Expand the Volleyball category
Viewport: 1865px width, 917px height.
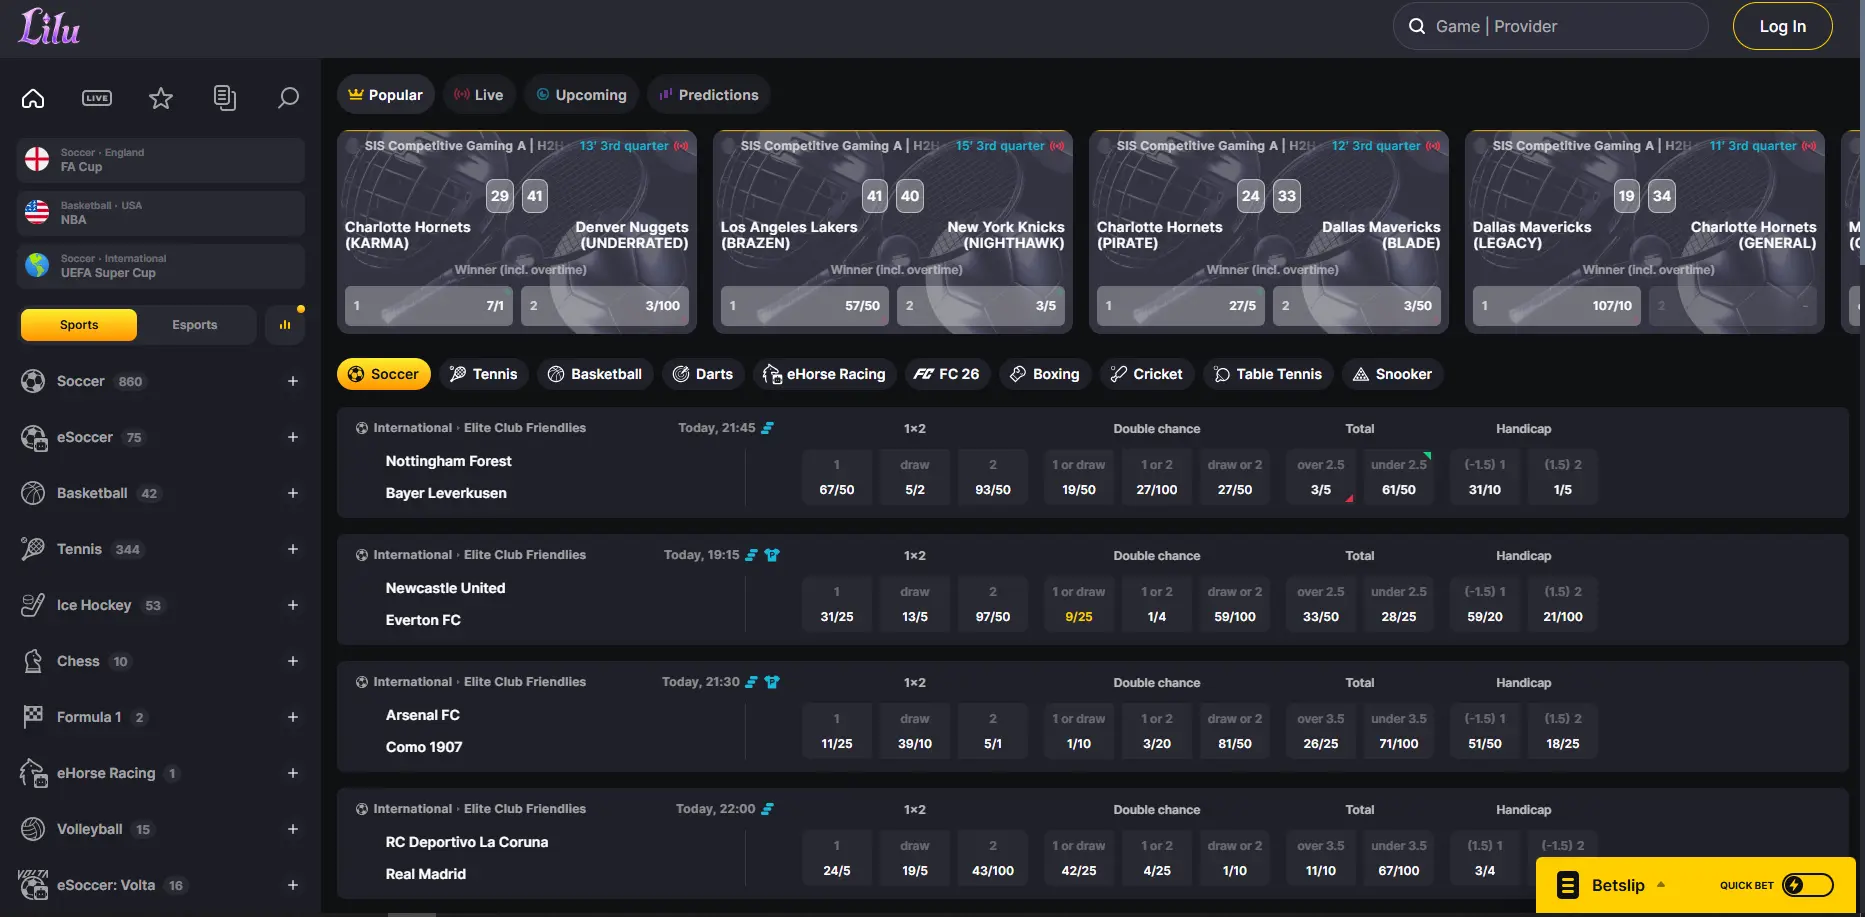(x=293, y=829)
